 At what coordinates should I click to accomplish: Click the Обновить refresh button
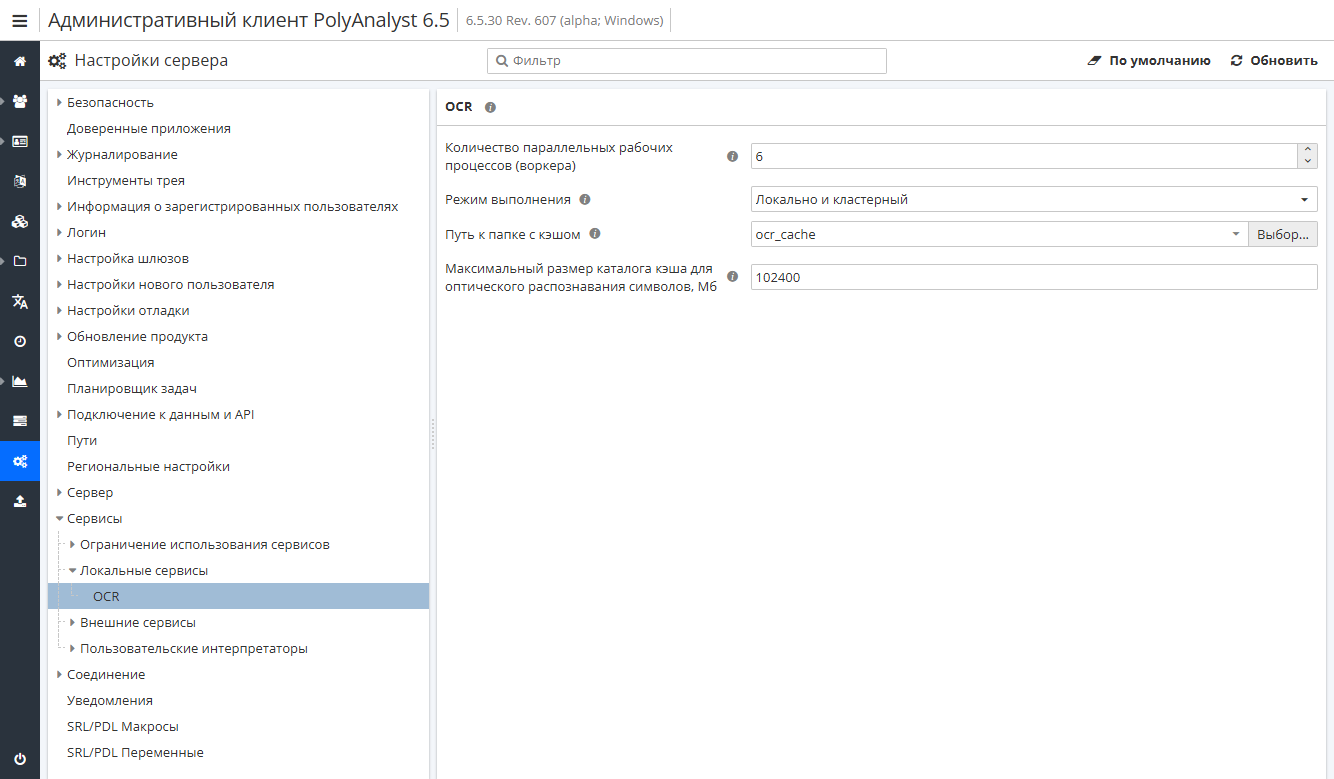1274,61
